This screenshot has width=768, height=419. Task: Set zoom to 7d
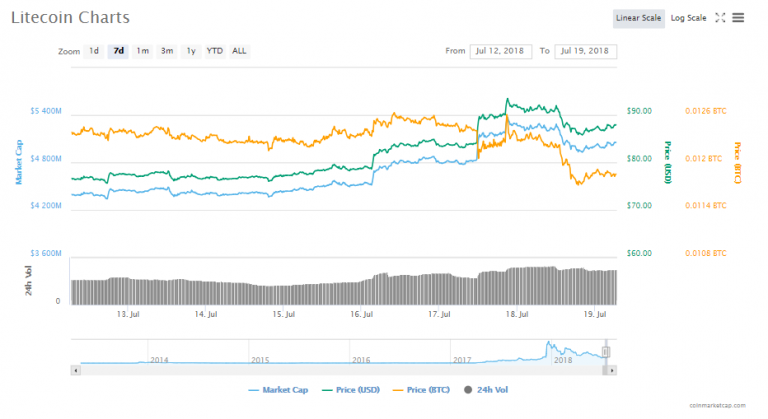click(119, 51)
